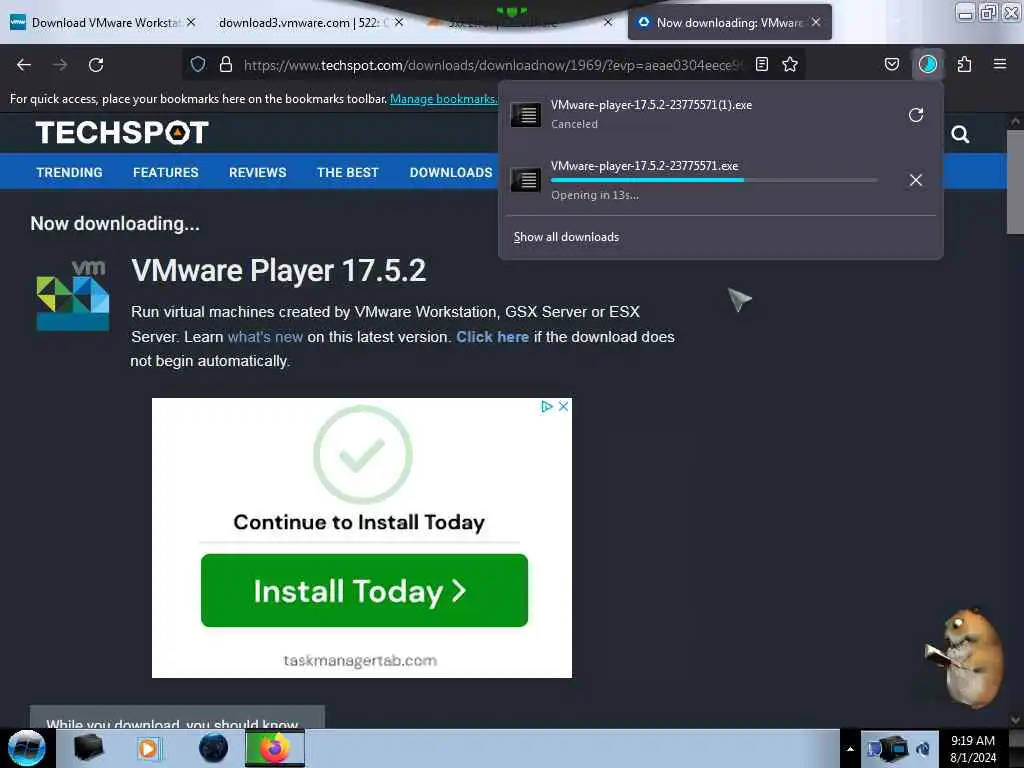
Task: Click the Manage bookmarks link
Action: tap(443, 99)
